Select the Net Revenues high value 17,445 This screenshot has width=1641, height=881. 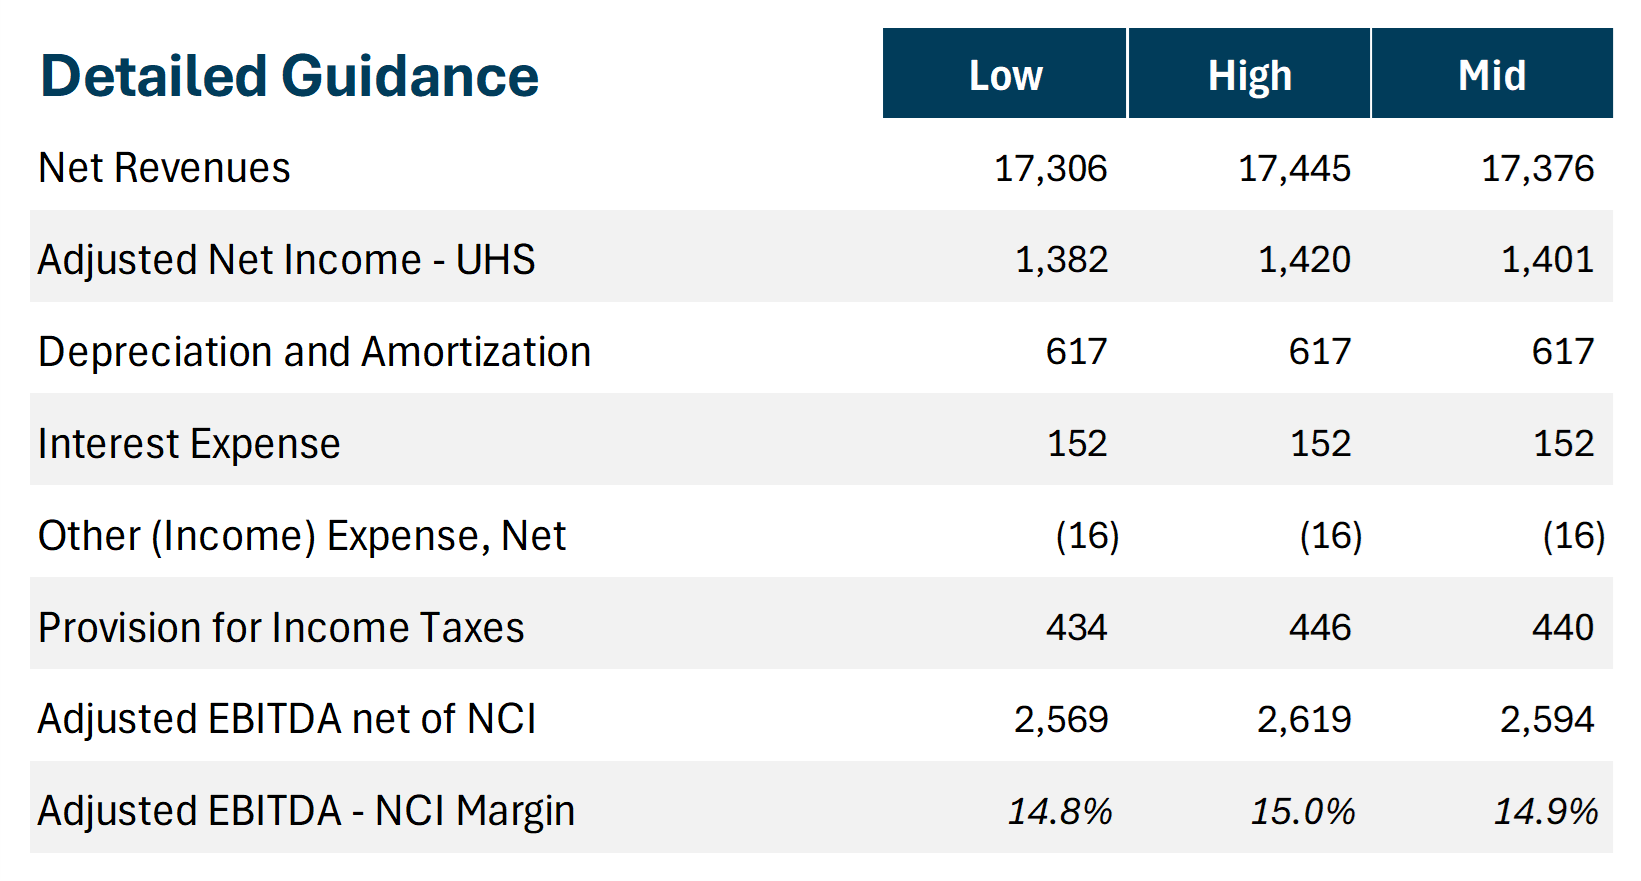[x=1294, y=168]
